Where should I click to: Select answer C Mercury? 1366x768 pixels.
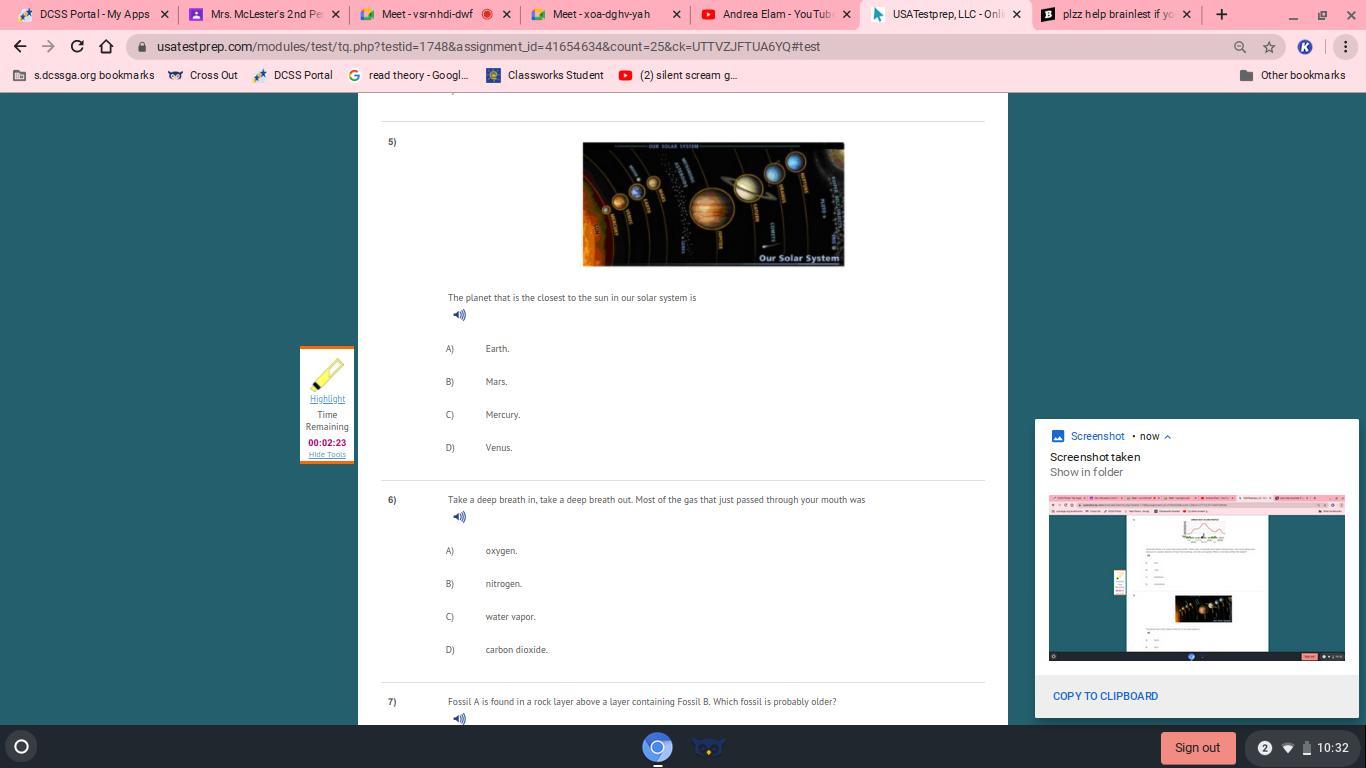502,415
